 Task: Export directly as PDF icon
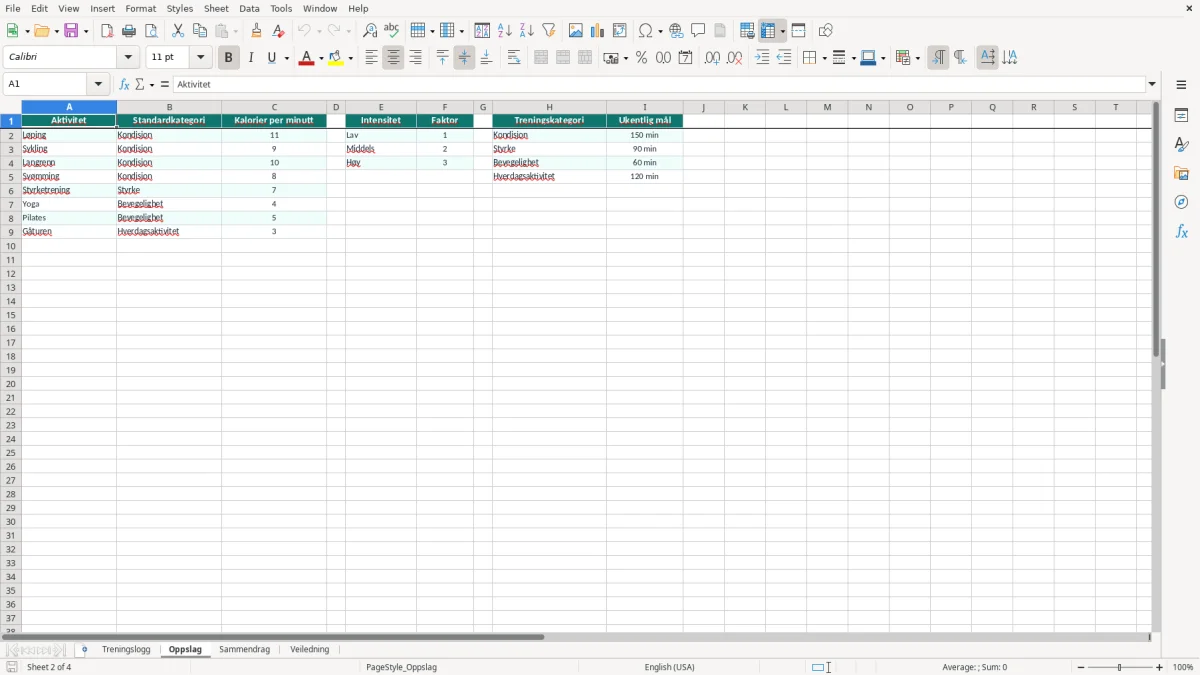pyautogui.click(x=107, y=31)
